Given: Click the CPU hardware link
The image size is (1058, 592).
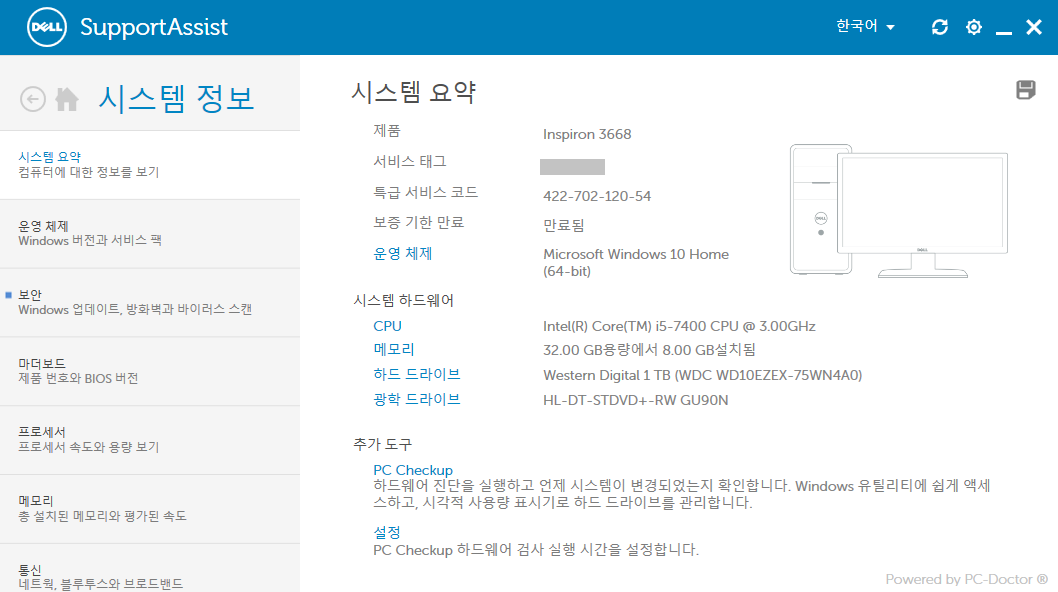Looking at the screenshot, I should point(387,326).
